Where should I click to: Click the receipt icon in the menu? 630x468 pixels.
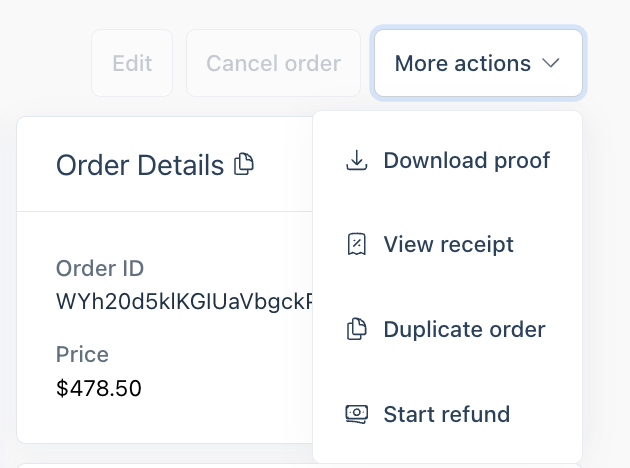(356, 244)
